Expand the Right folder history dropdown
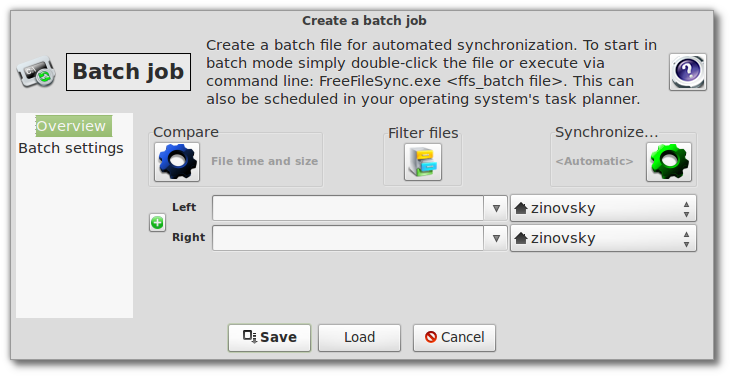This screenshot has height=377, width=731. click(x=496, y=238)
